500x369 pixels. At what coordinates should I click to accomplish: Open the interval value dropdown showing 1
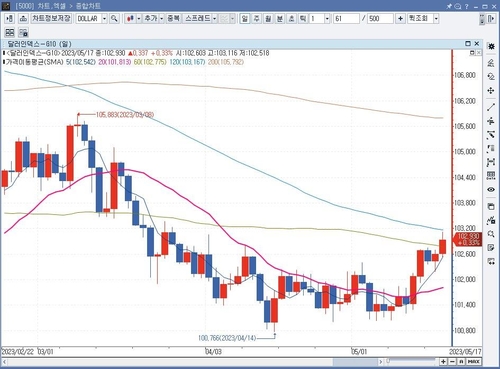(x=327, y=19)
